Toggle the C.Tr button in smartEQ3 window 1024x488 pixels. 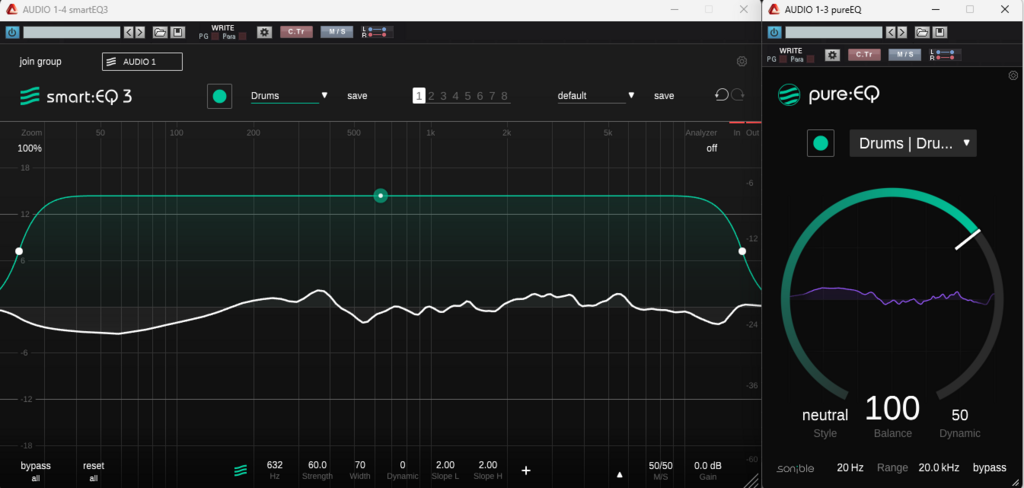coord(296,31)
